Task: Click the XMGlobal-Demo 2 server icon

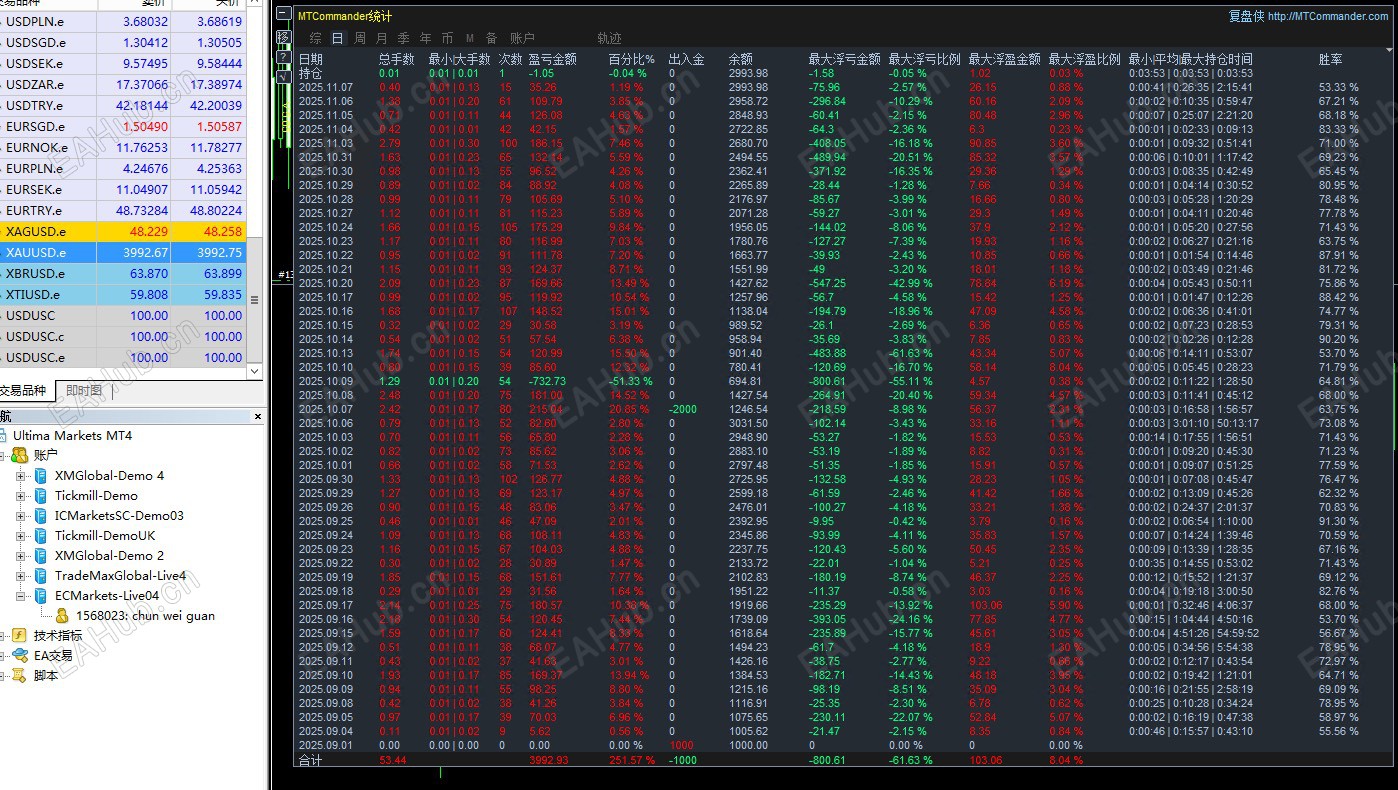Action: point(41,556)
